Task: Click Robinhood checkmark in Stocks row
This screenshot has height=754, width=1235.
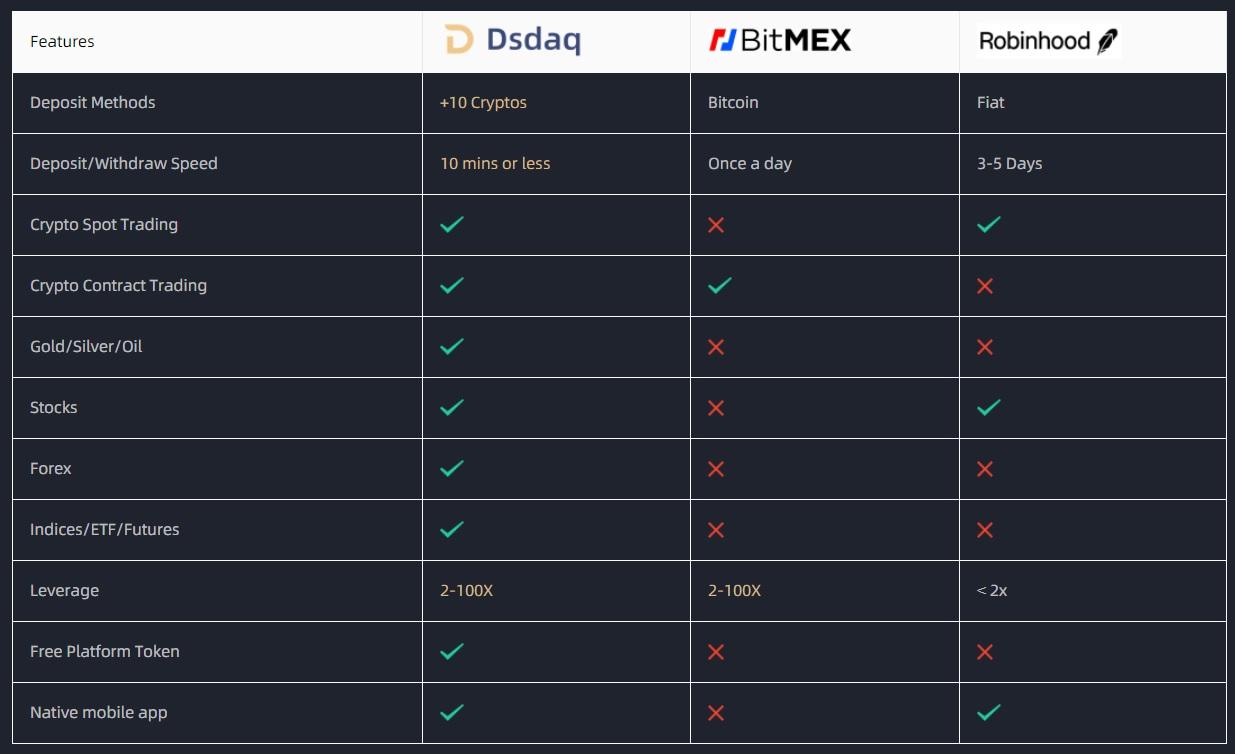Action: [989, 408]
